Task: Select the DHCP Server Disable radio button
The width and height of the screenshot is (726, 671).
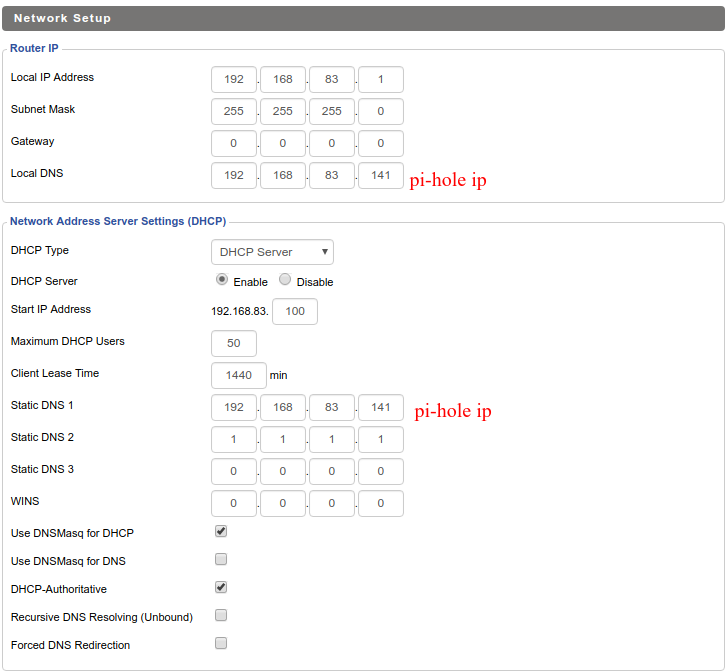Action: coord(285,281)
